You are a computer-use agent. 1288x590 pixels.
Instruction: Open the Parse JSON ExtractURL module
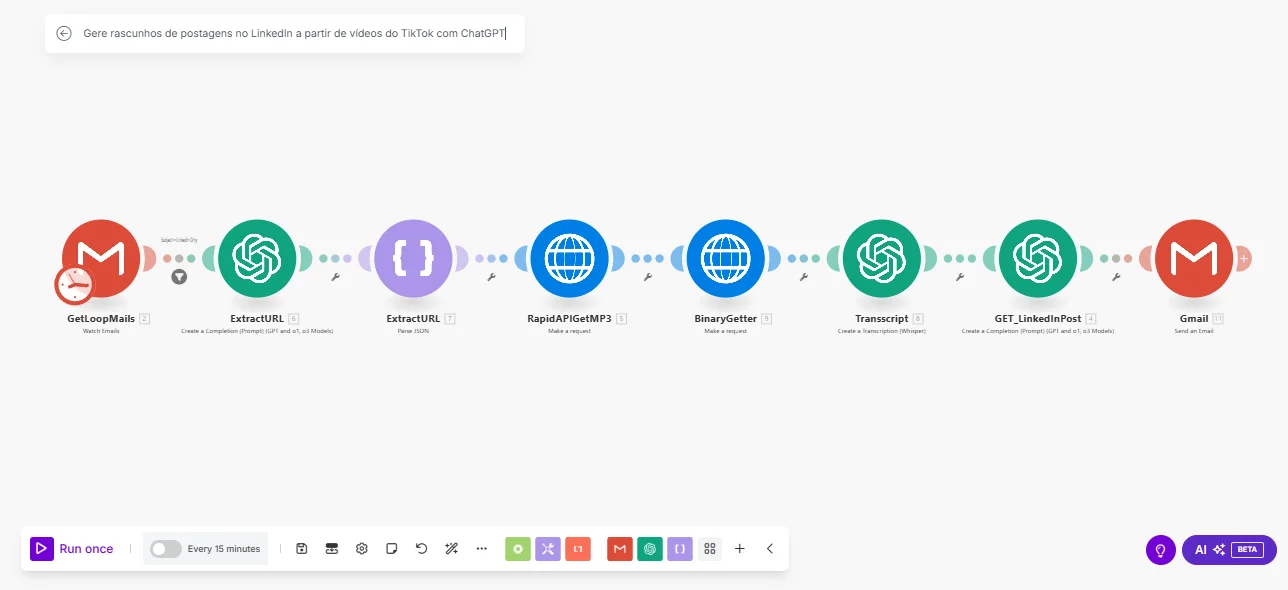[413, 259]
